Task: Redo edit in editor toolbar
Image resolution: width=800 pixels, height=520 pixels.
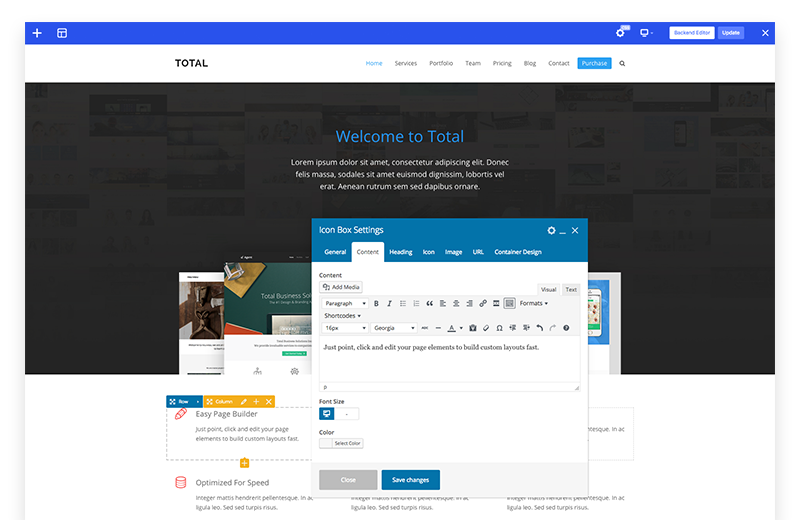Action: [553, 328]
